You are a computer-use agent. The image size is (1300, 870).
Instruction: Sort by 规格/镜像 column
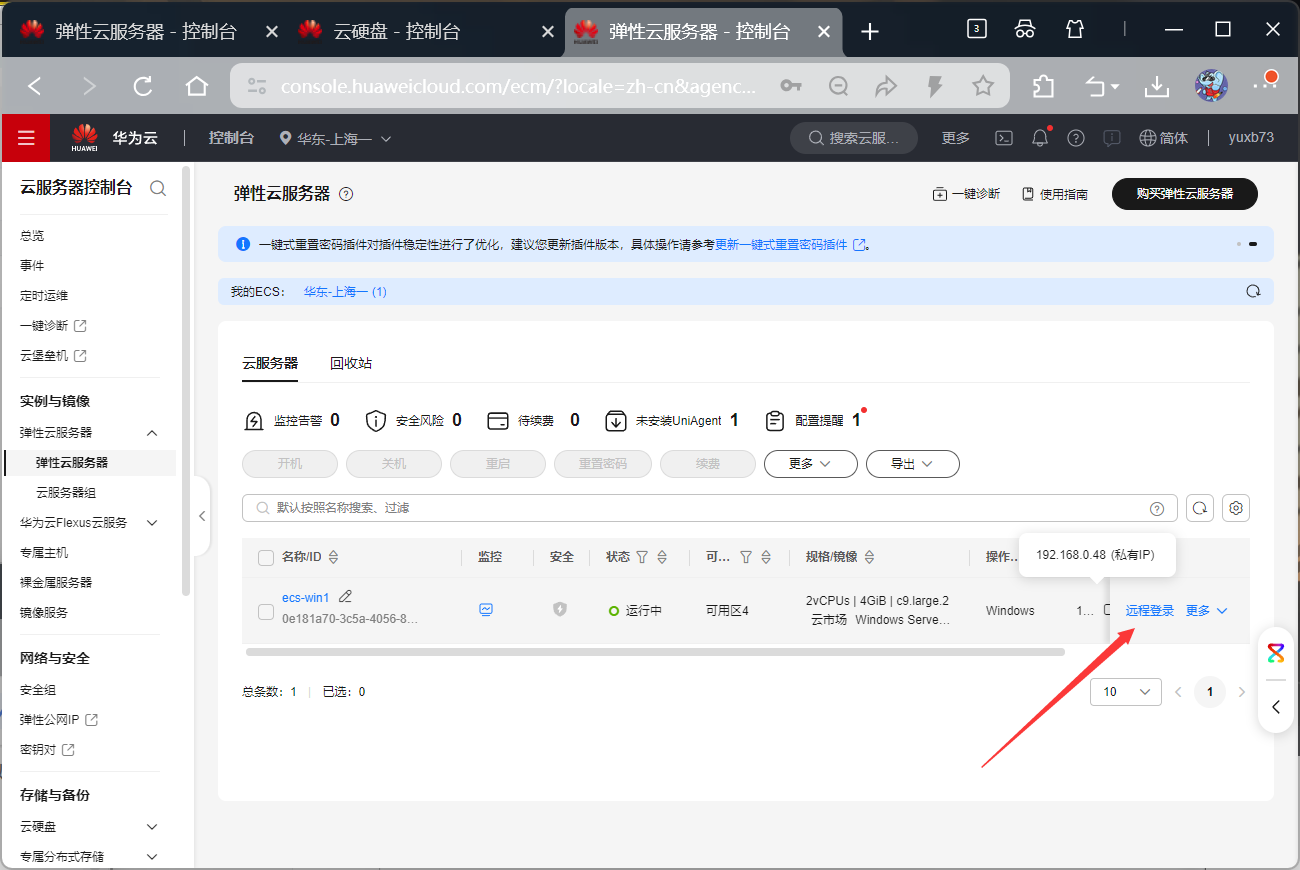tap(869, 557)
